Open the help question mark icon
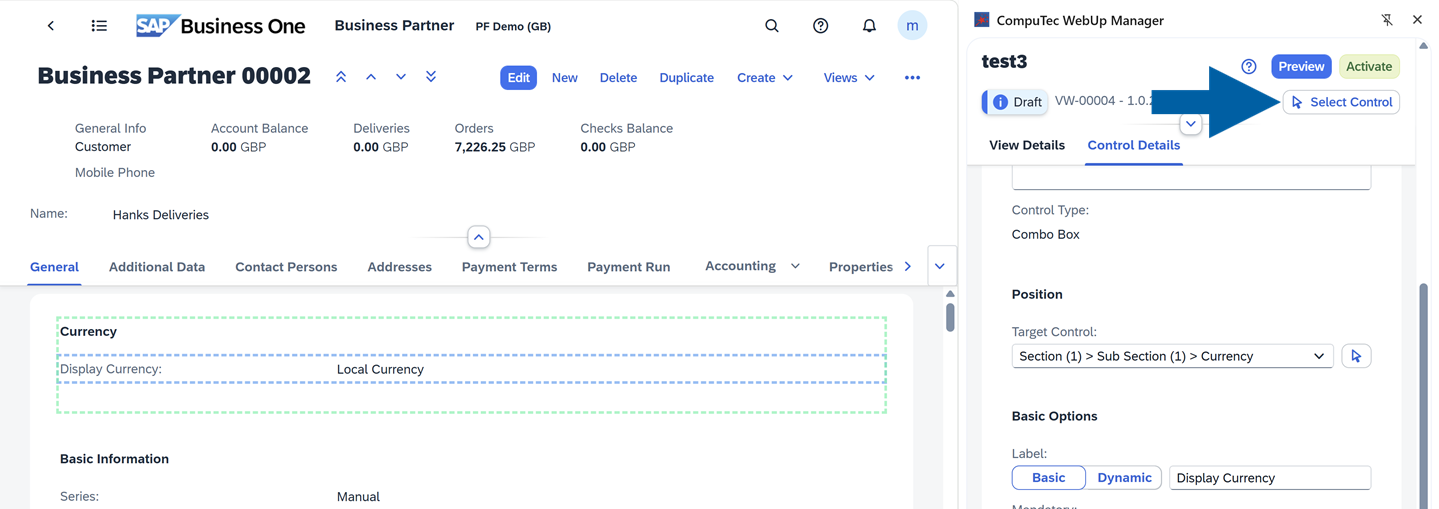Screen dimensions: 1439x509 820,26
